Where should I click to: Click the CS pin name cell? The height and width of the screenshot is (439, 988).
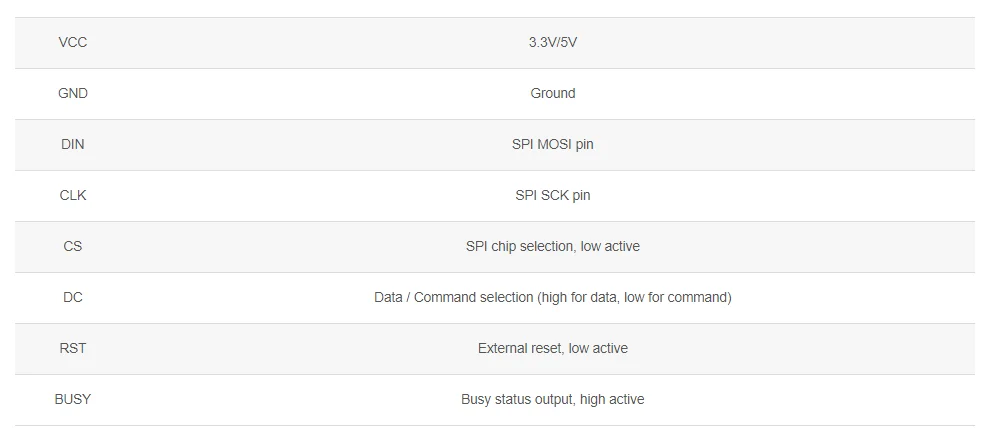[73, 247]
